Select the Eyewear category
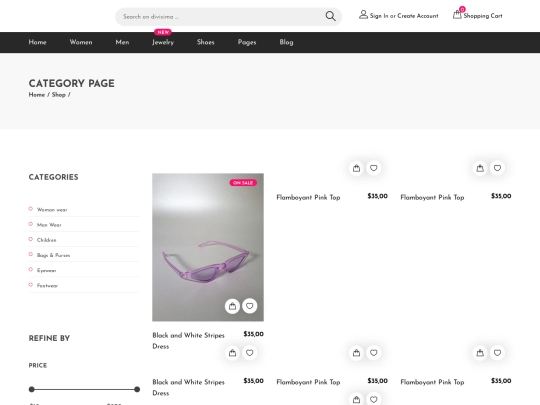 46,270
